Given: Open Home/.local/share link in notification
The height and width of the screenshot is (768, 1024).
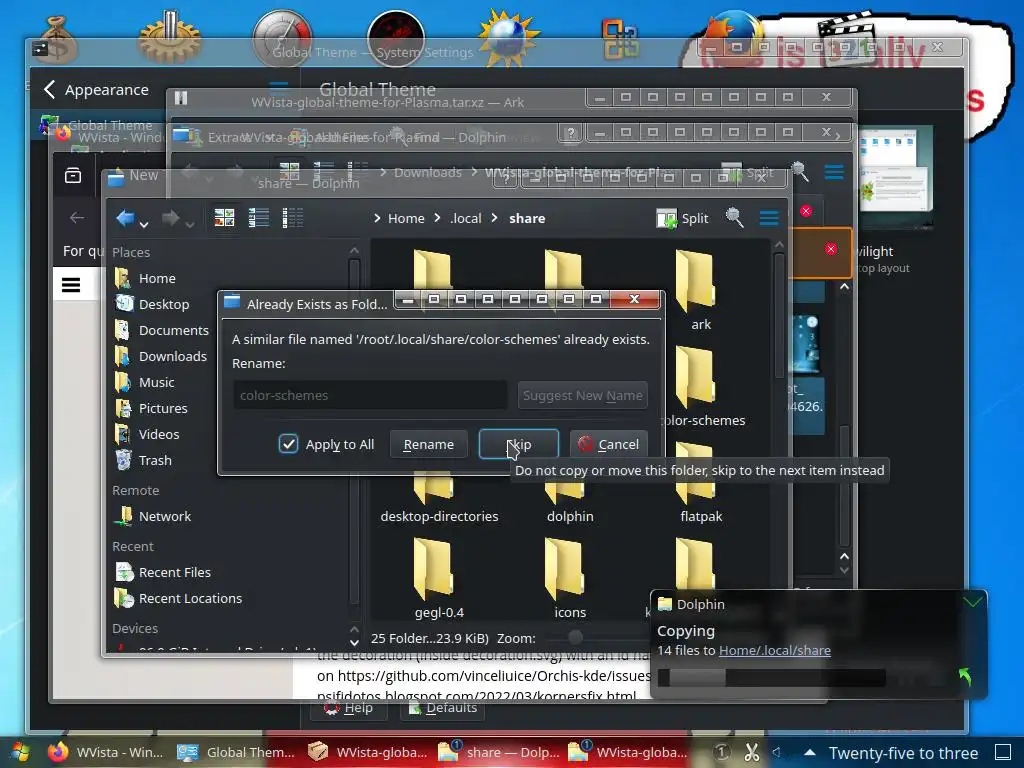Looking at the screenshot, I should click(775, 650).
